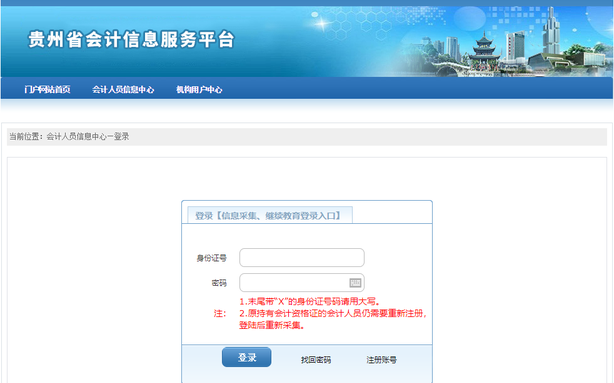
Task: Go to 门户网站首页 in the navigation bar
Action: pyautogui.click(x=47, y=90)
